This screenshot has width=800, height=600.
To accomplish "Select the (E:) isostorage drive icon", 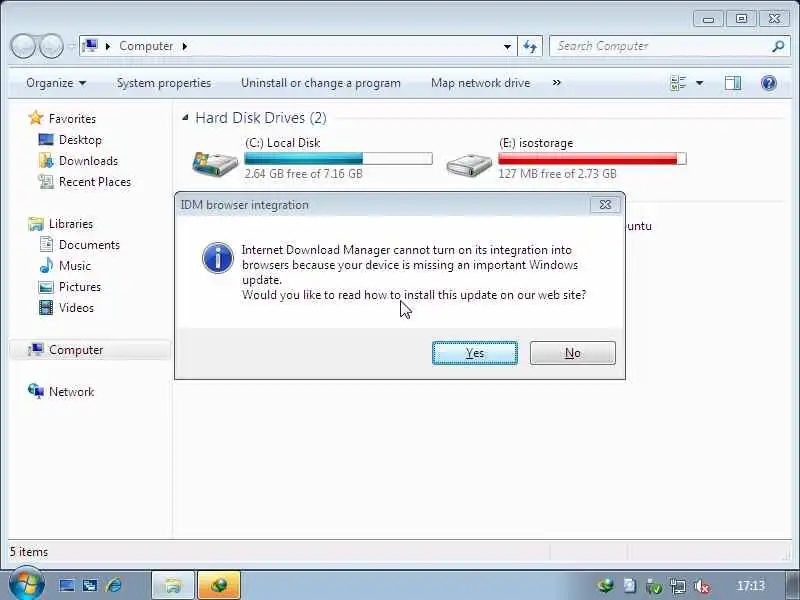I will pyautogui.click(x=469, y=165).
